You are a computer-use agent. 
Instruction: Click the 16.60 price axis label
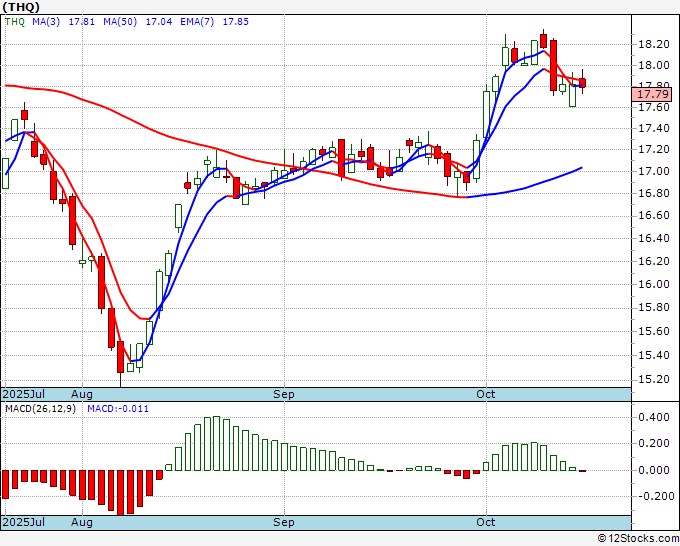click(x=653, y=216)
